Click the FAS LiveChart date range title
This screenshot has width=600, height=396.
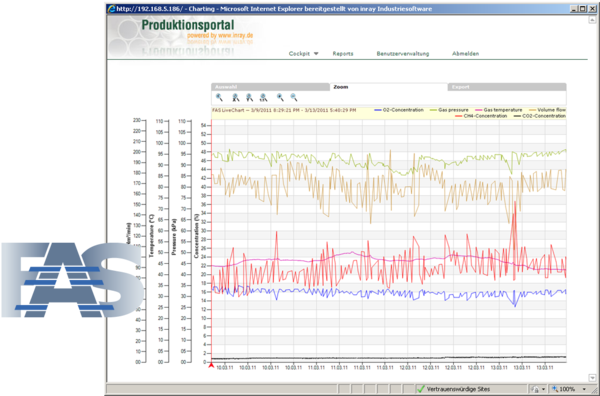tap(284, 110)
